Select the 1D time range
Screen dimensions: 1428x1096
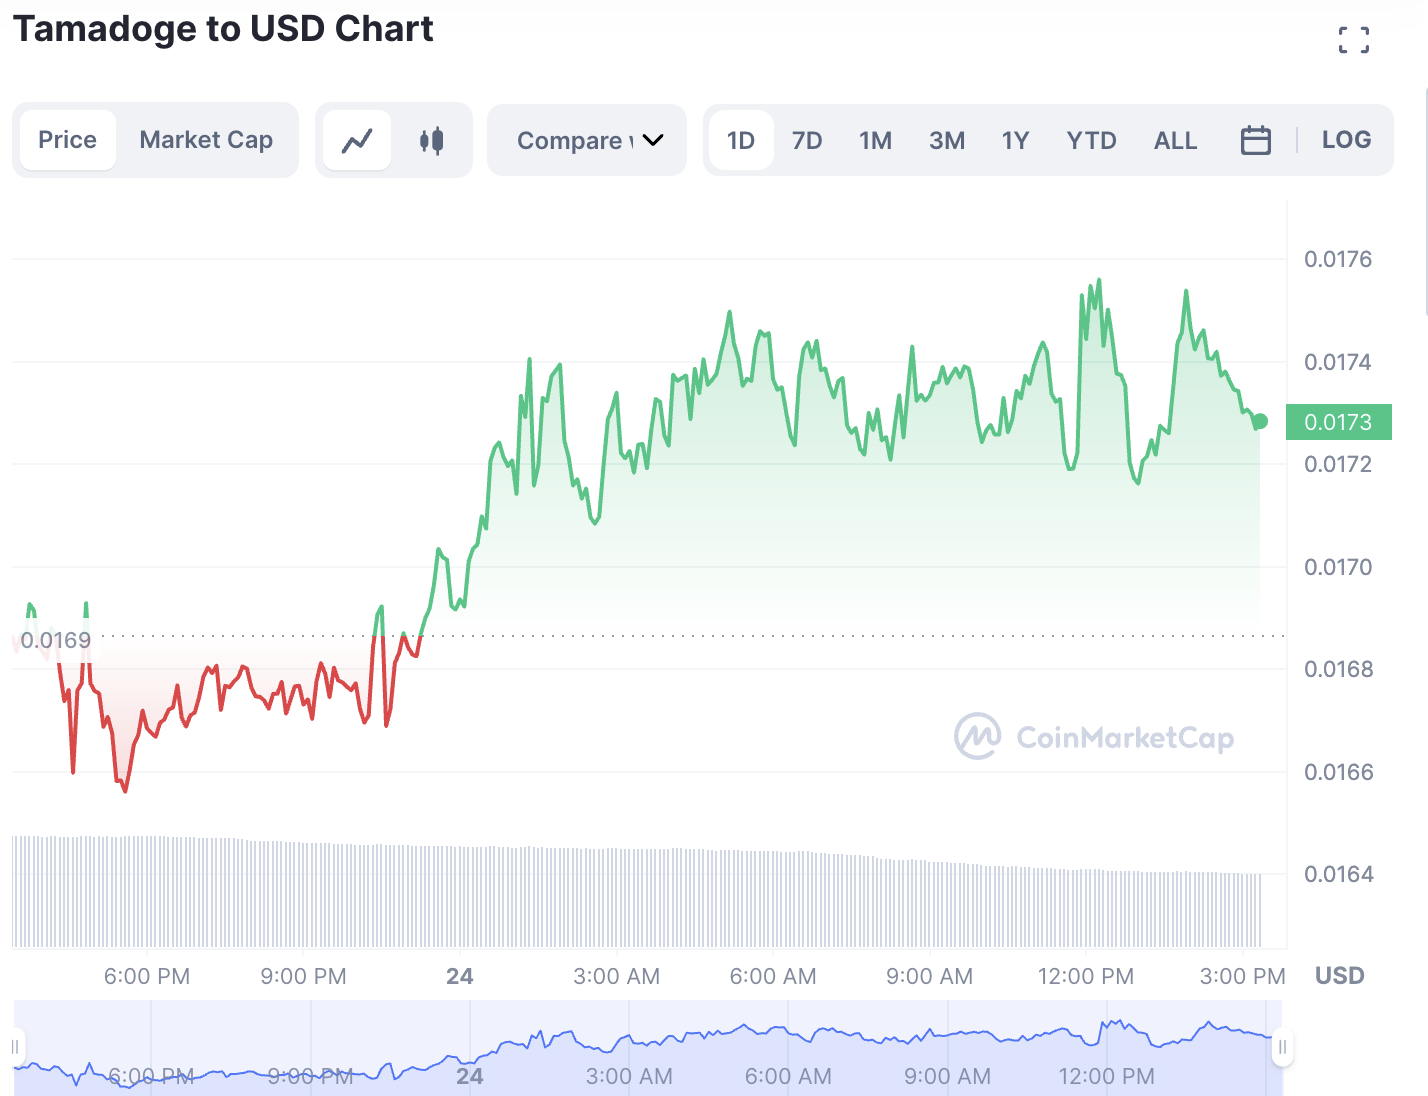[x=741, y=140]
